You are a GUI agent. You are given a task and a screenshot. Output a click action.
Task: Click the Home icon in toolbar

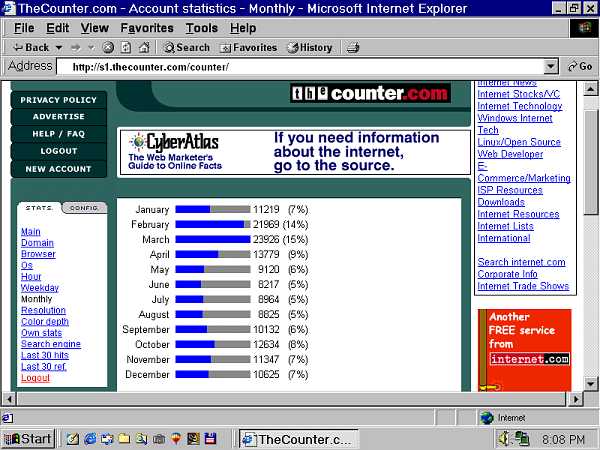pos(144,47)
